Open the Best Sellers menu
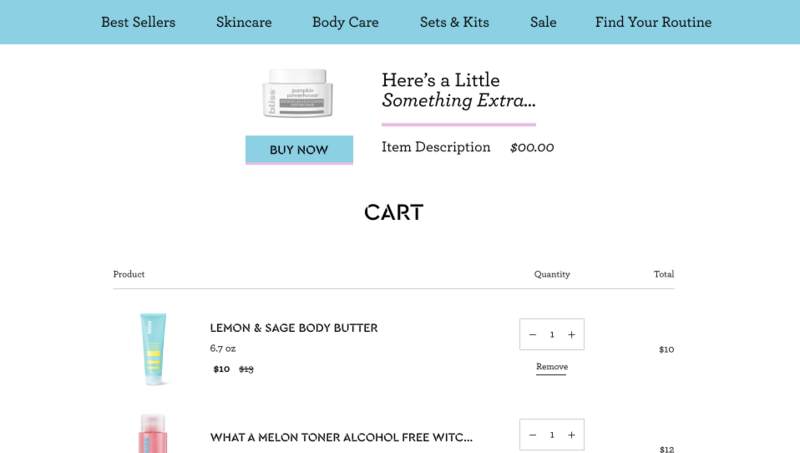800x453 pixels. click(x=138, y=22)
